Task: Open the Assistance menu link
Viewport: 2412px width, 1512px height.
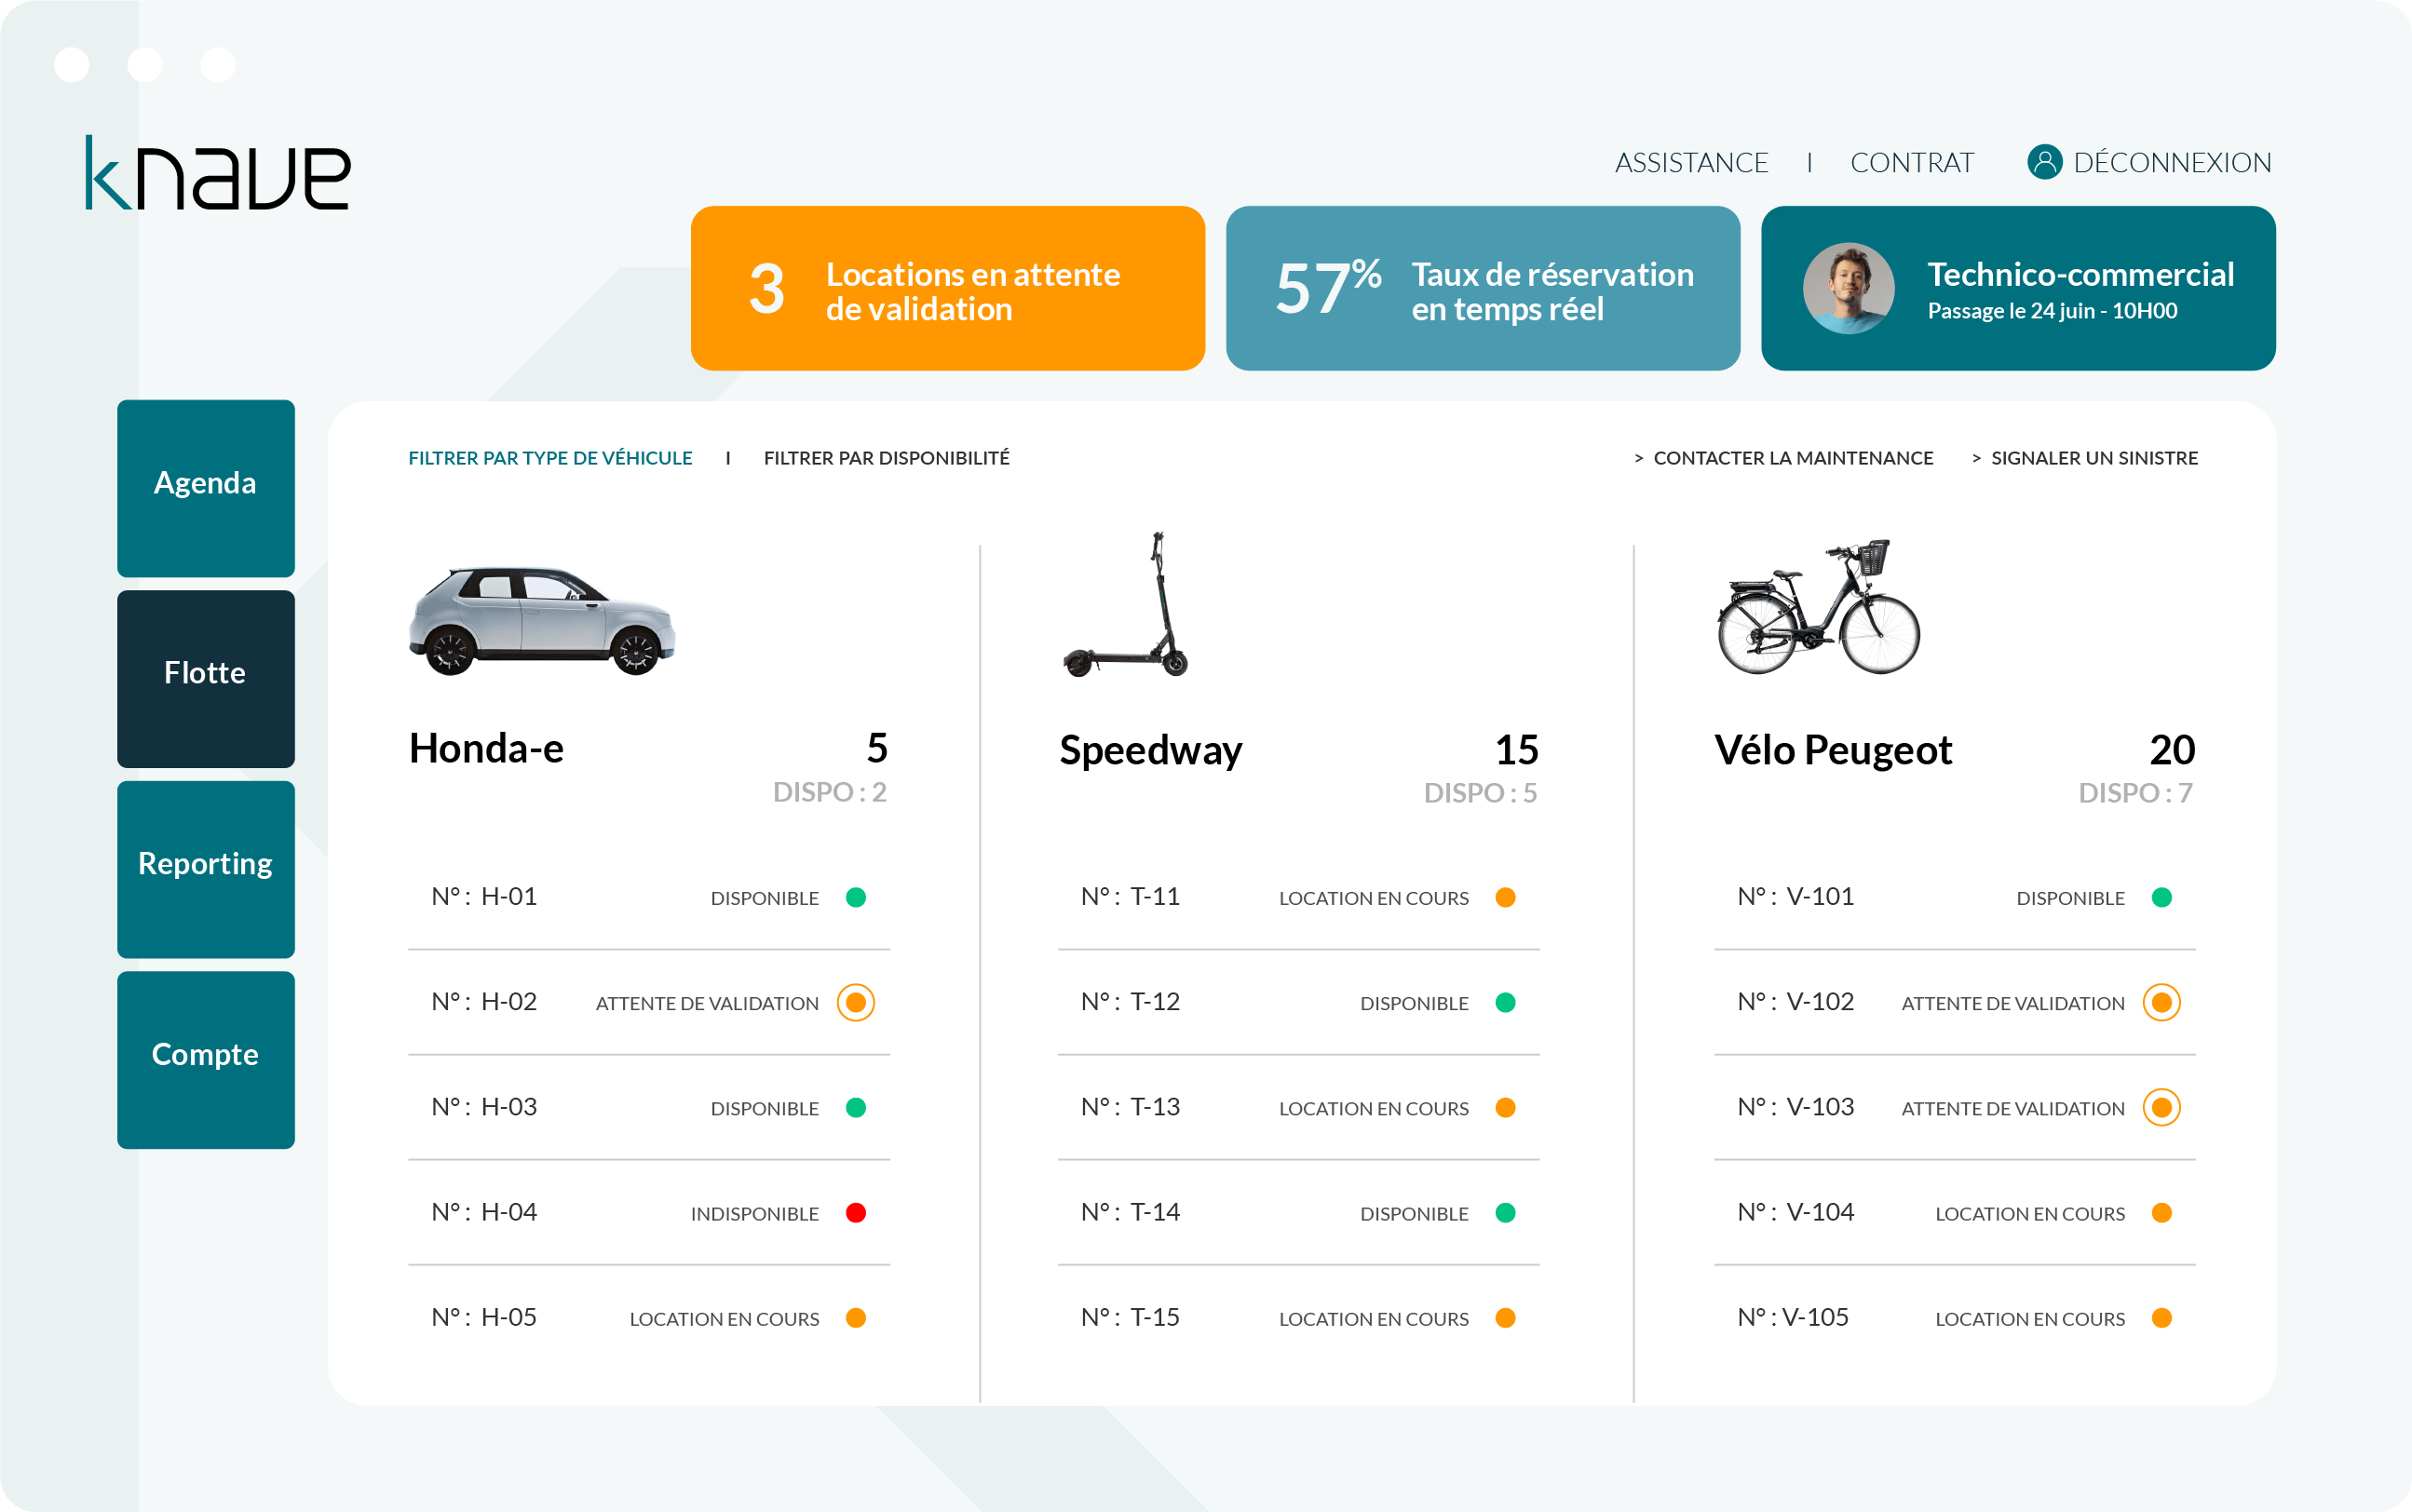Action: (x=1691, y=162)
